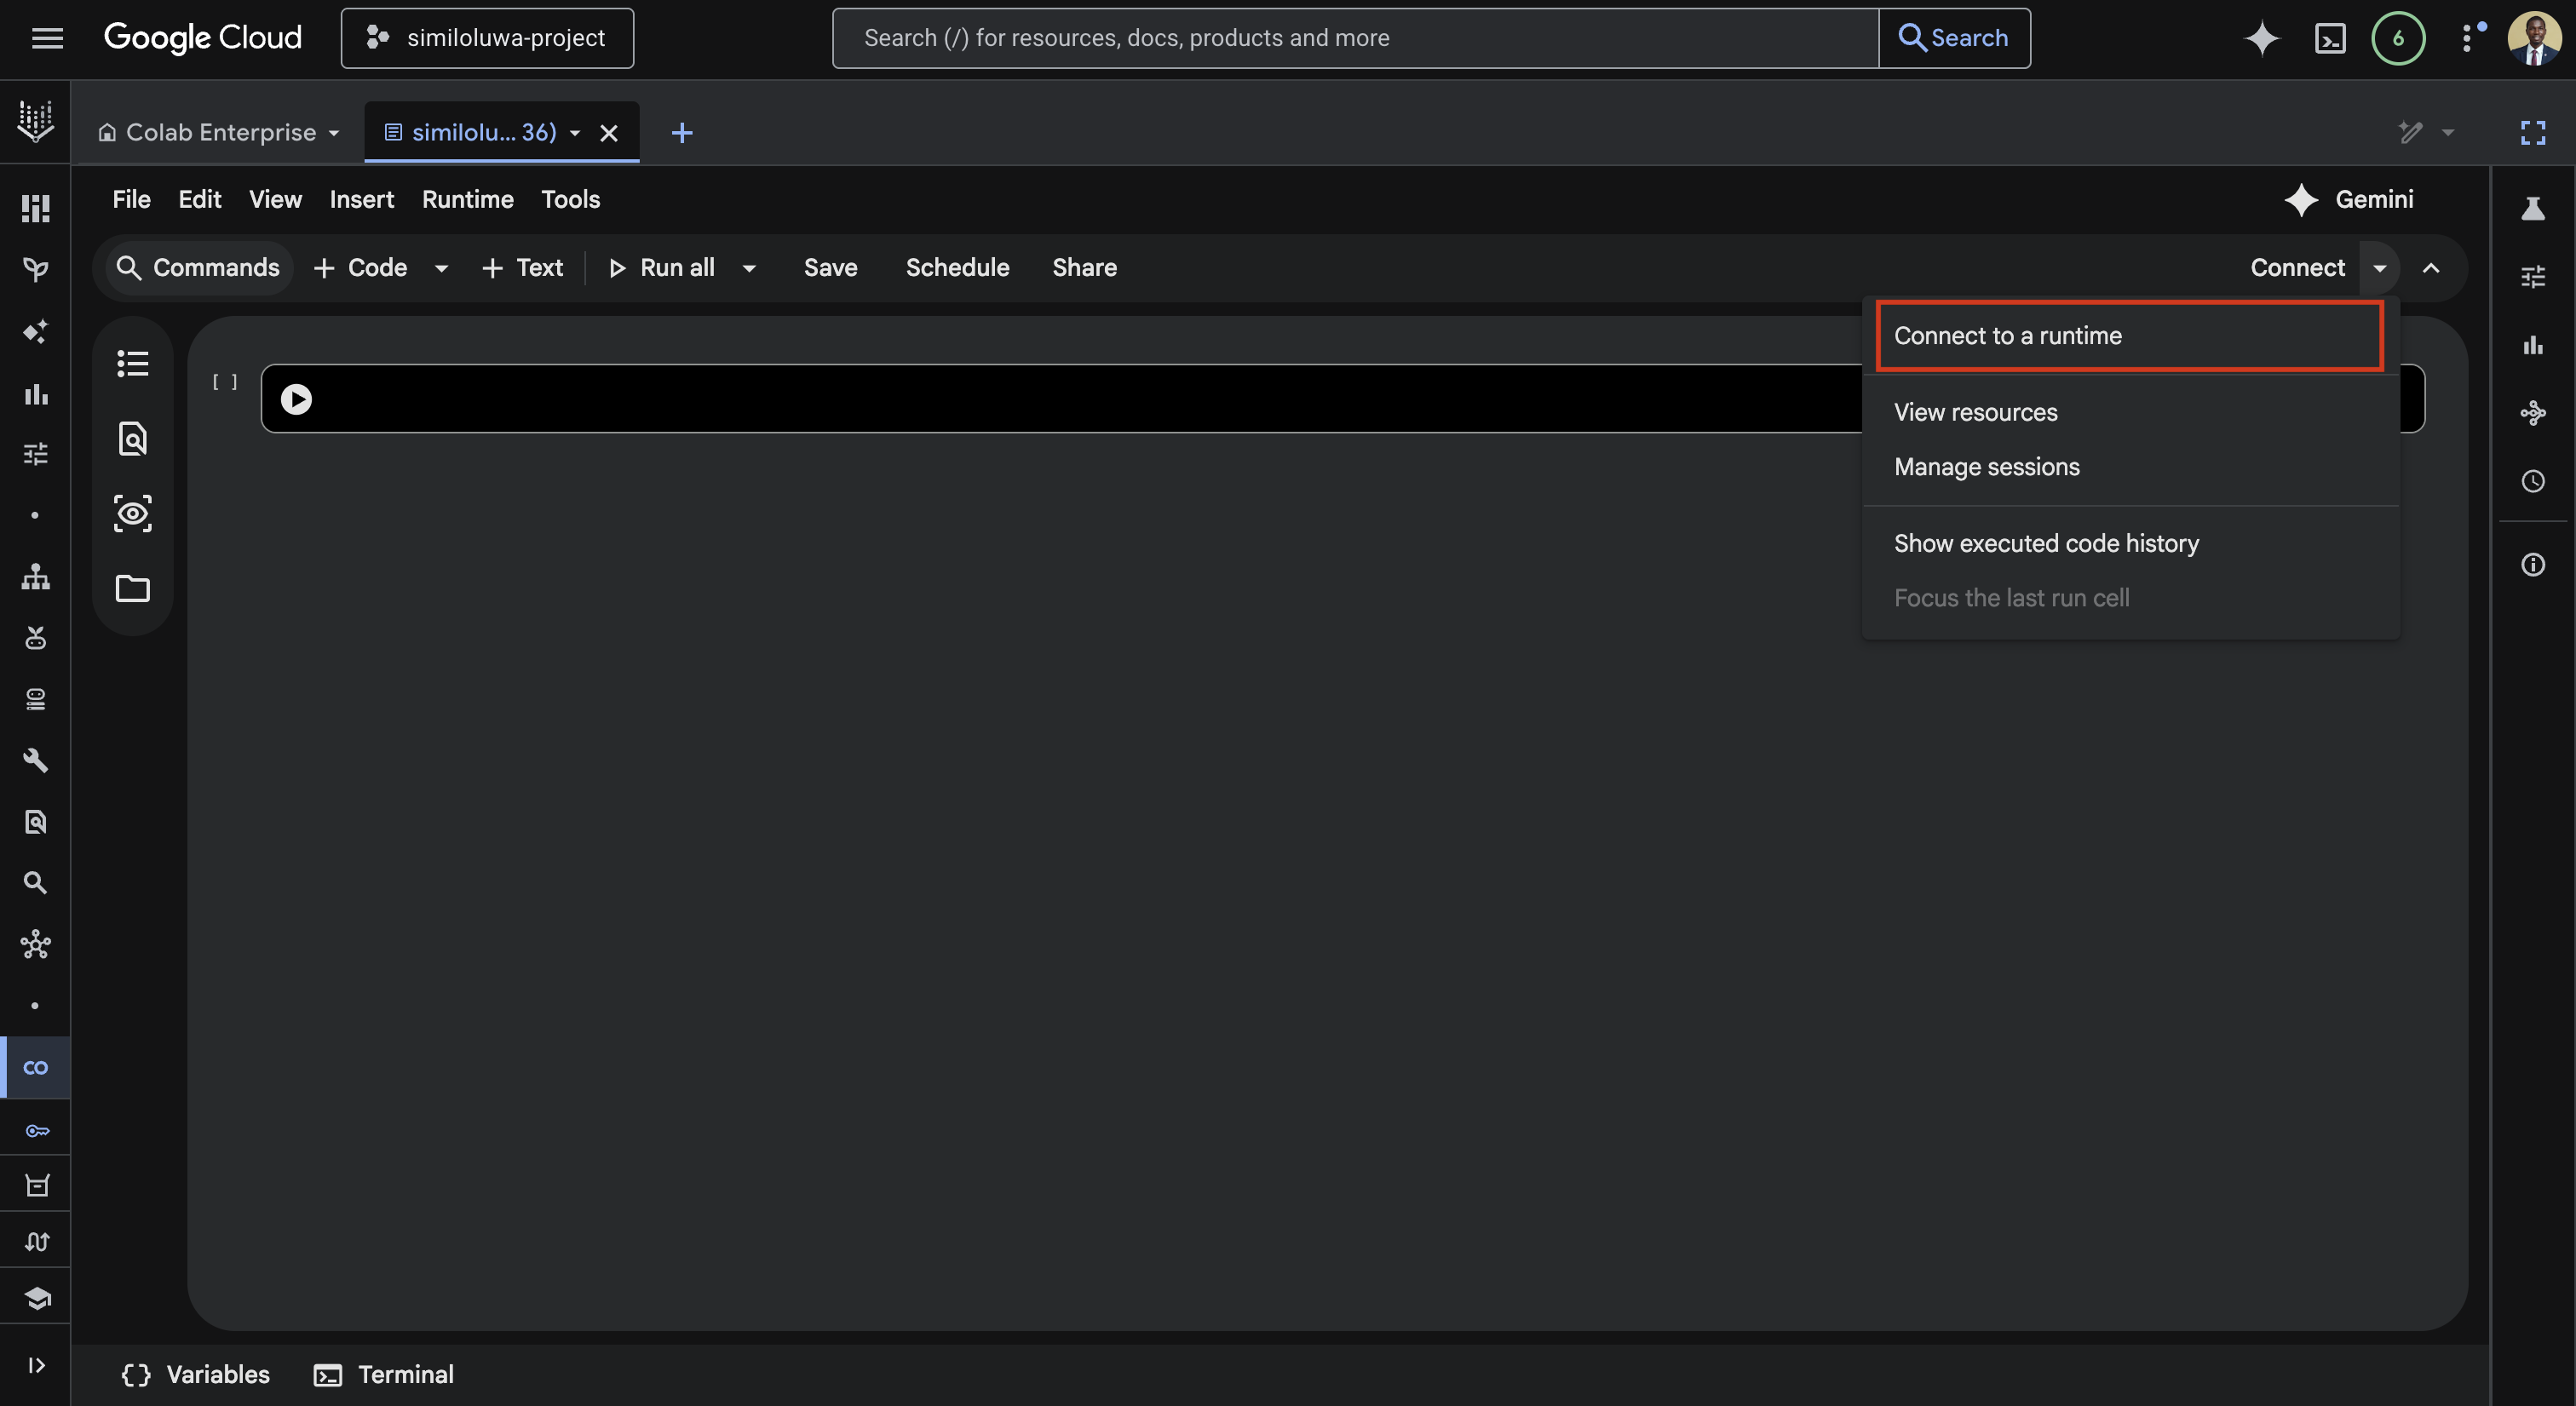Expand the Colab Enterprise location dropdown
This screenshot has height=1406, width=2576.
334,132
